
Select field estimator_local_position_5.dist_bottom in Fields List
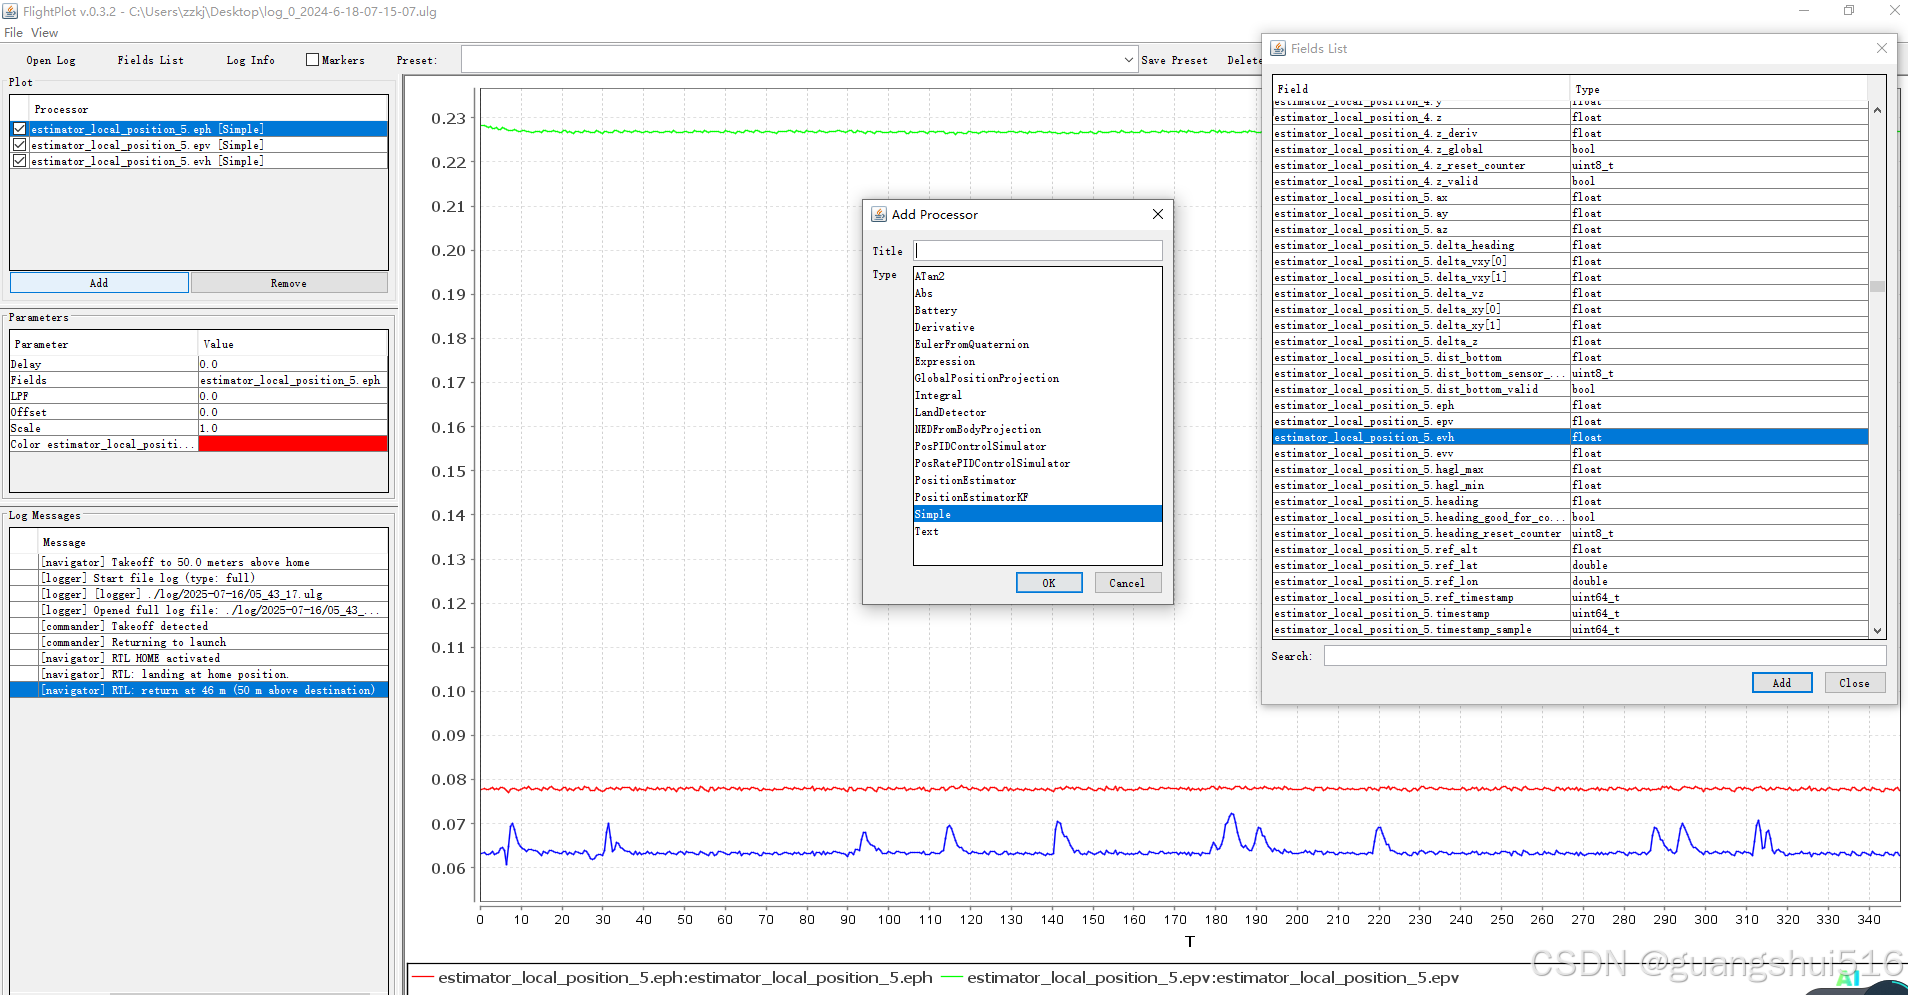pos(1570,357)
